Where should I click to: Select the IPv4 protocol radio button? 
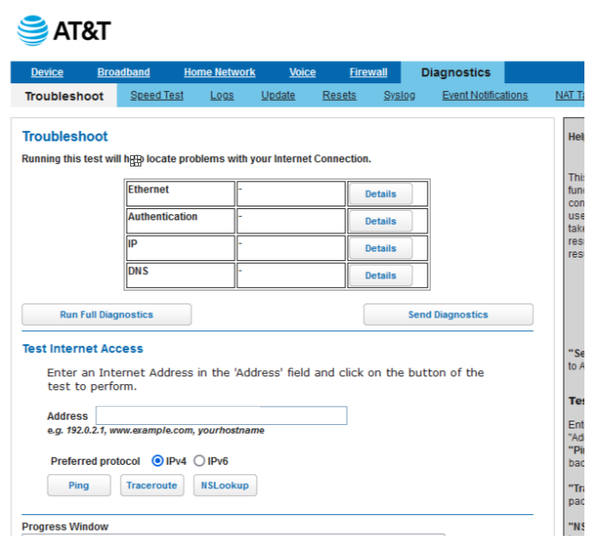[157, 461]
